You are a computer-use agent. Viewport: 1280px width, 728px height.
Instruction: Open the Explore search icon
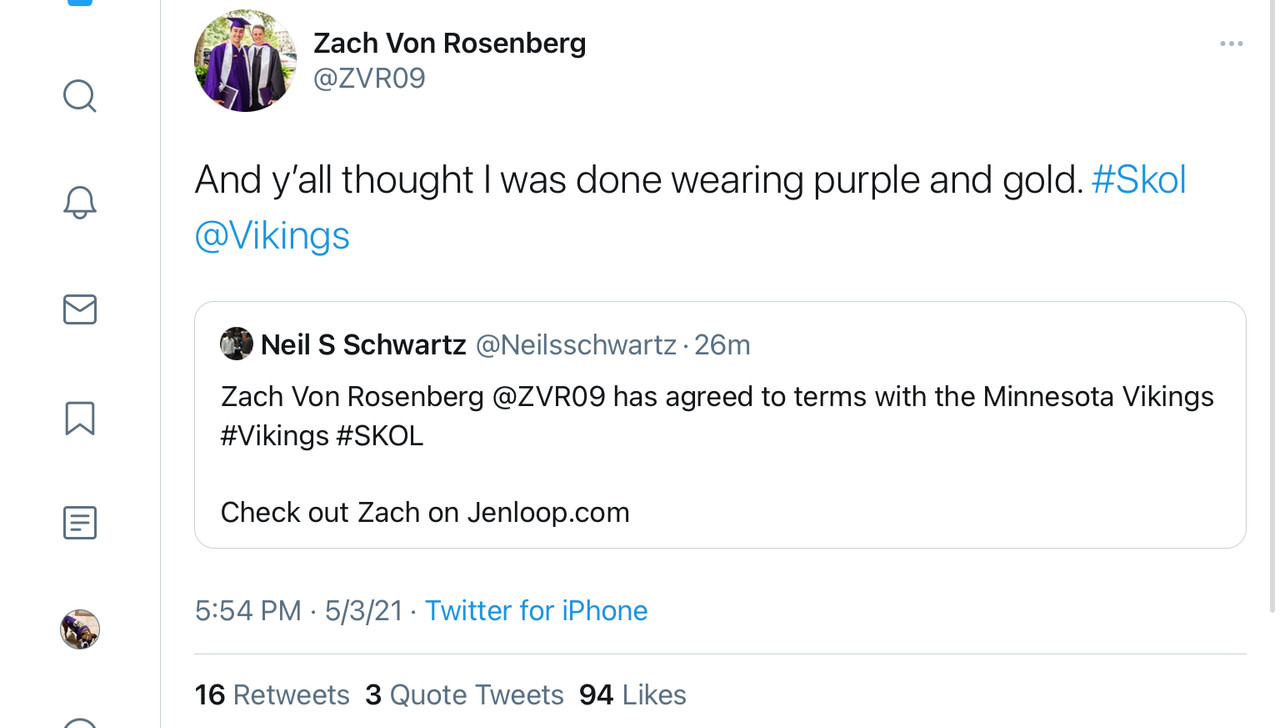pos(80,96)
